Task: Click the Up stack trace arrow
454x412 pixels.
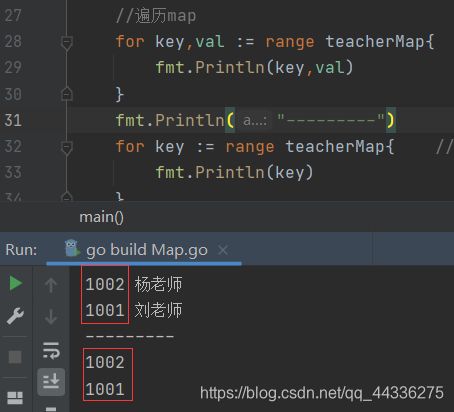Action: click(51, 285)
